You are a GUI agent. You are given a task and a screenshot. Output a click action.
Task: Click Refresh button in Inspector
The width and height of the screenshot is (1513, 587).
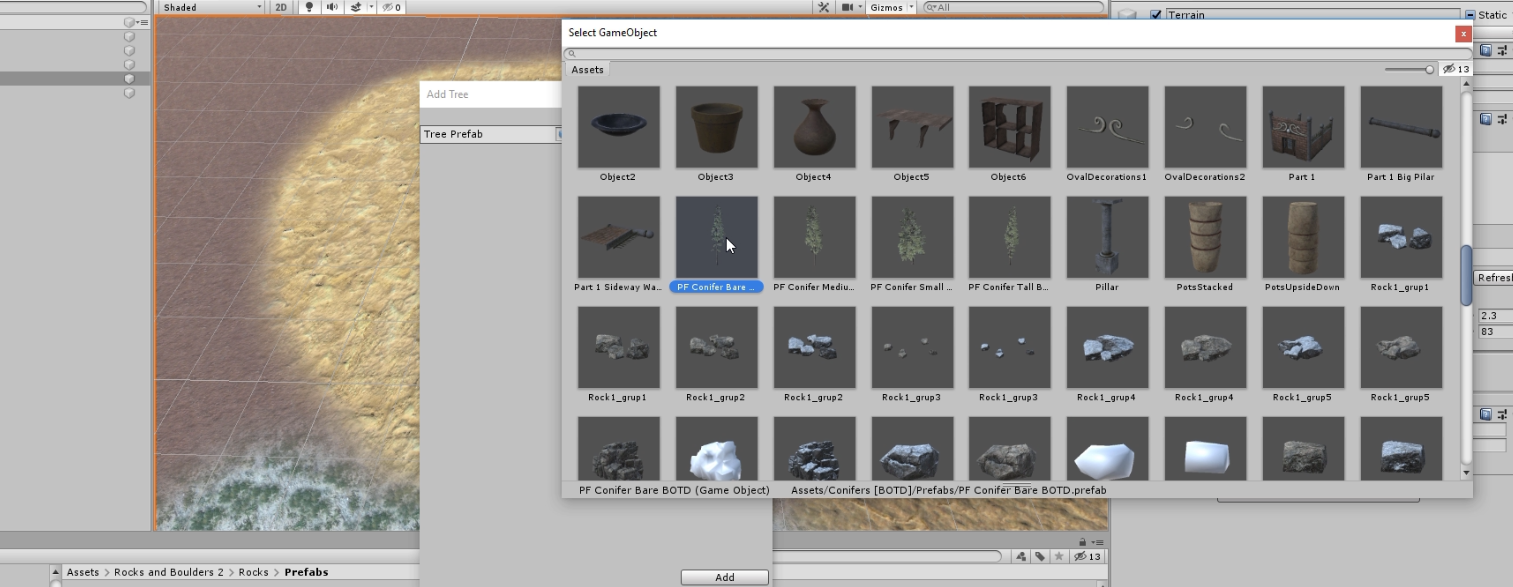coord(1495,278)
